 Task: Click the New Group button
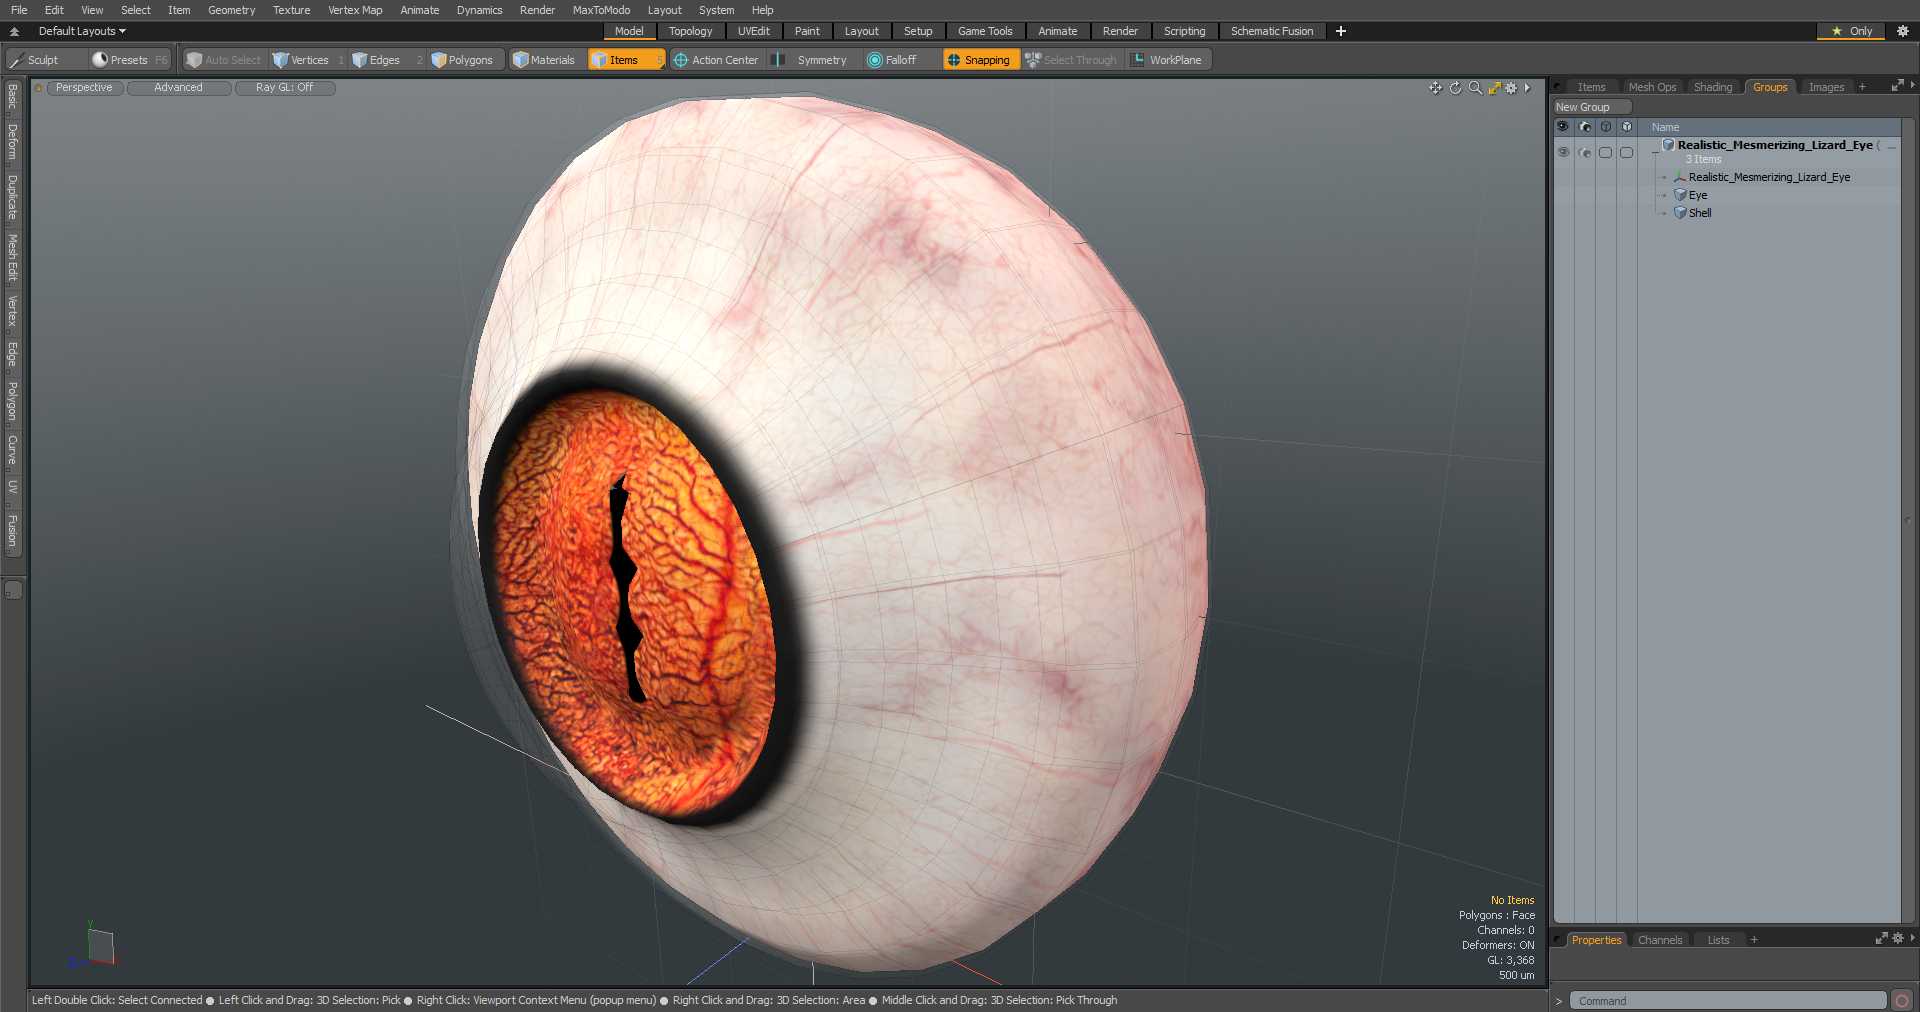click(1591, 107)
